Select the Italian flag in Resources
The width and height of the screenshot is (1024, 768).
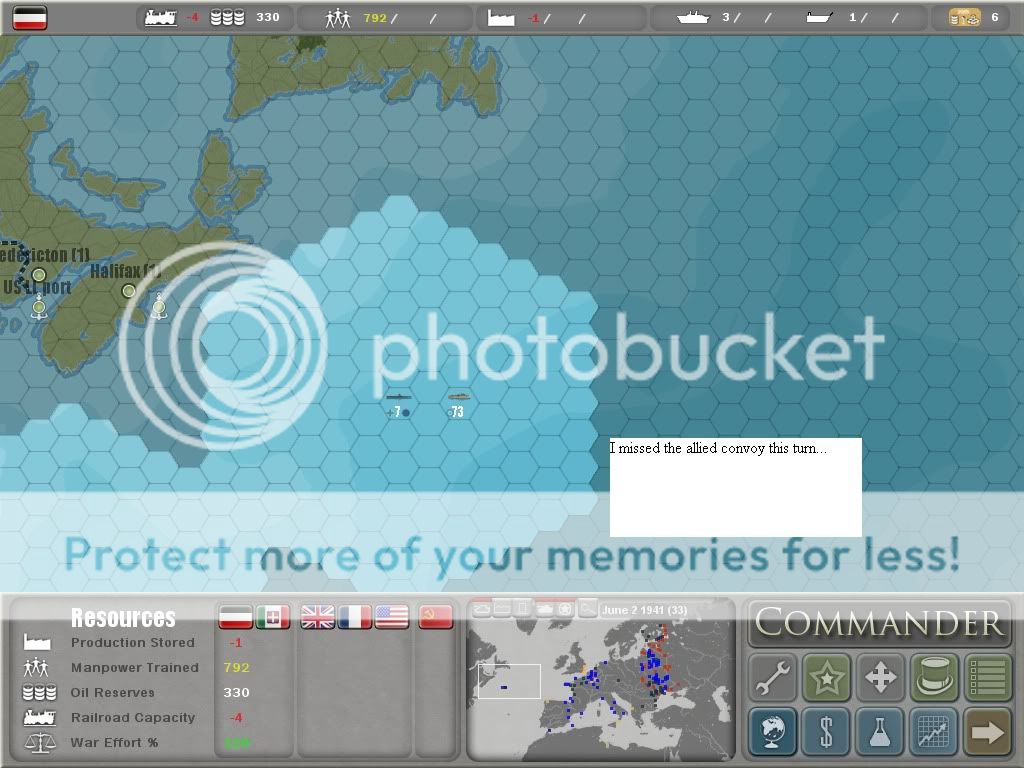(x=273, y=617)
